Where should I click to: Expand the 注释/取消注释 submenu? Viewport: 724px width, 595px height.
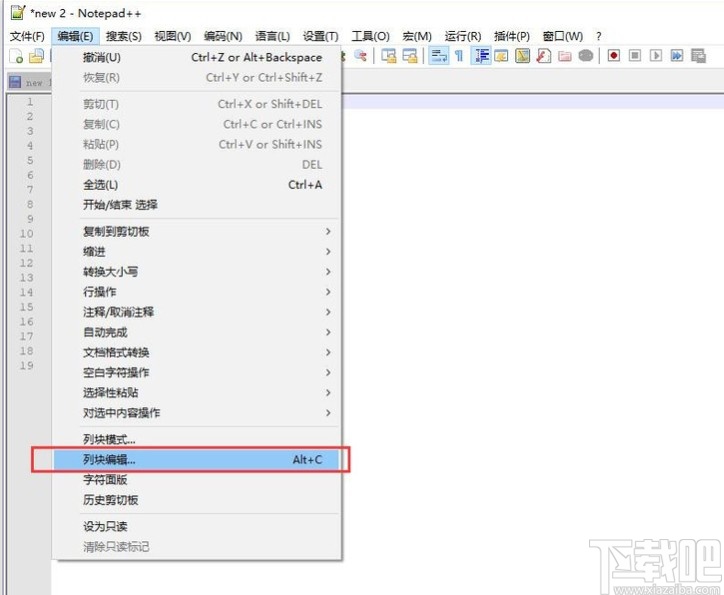point(197,312)
